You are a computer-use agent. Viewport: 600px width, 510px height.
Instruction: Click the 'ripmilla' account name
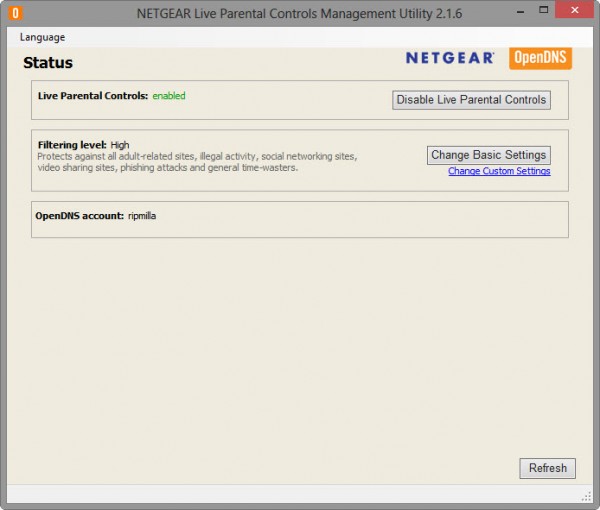142,216
